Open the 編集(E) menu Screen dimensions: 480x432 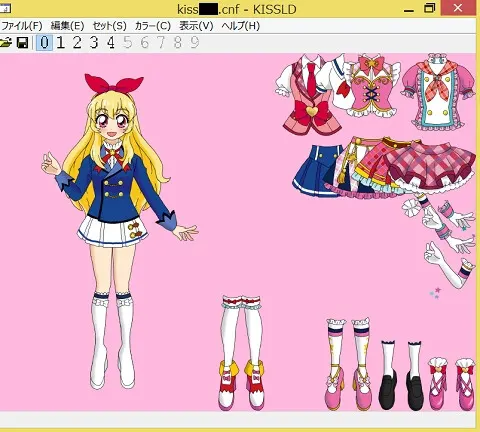(x=67, y=26)
